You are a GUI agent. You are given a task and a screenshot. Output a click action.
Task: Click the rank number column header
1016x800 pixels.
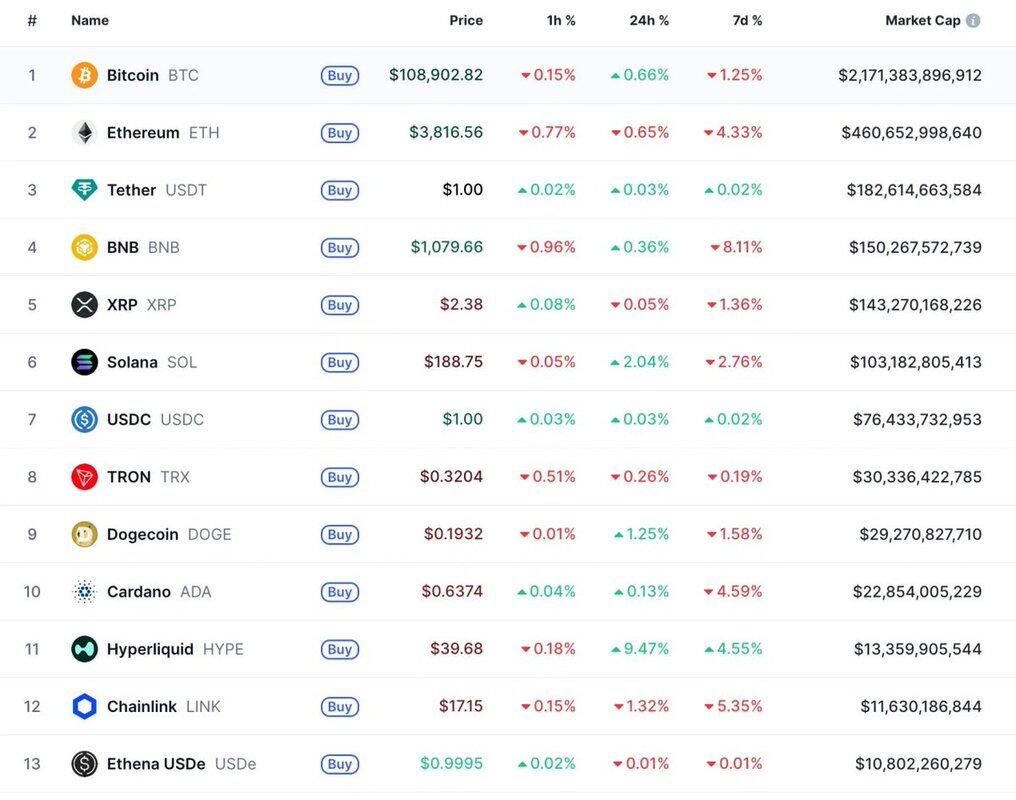coord(32,21)
